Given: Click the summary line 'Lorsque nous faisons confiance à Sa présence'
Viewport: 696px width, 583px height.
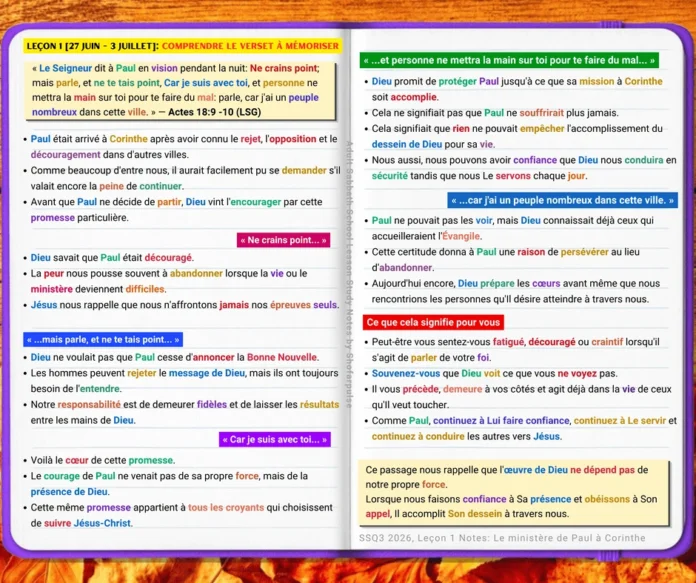Looking at the screenshot, I should click(511, 507).
